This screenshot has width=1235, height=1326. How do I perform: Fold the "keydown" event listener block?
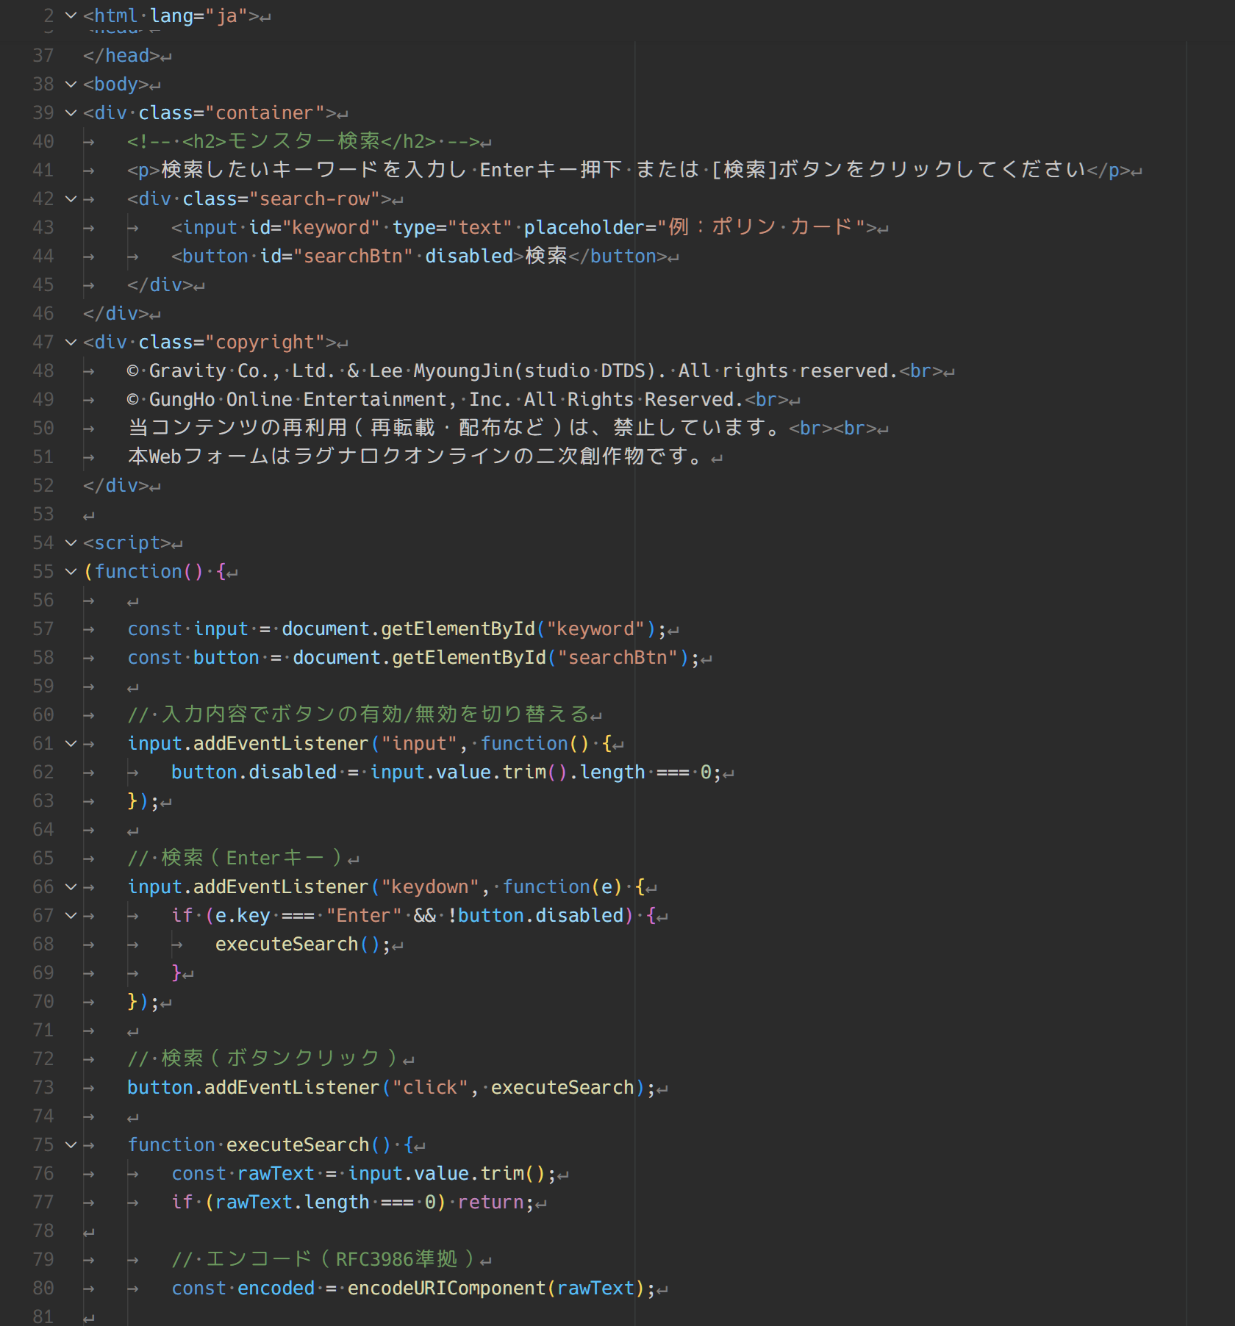pos(71,887)
